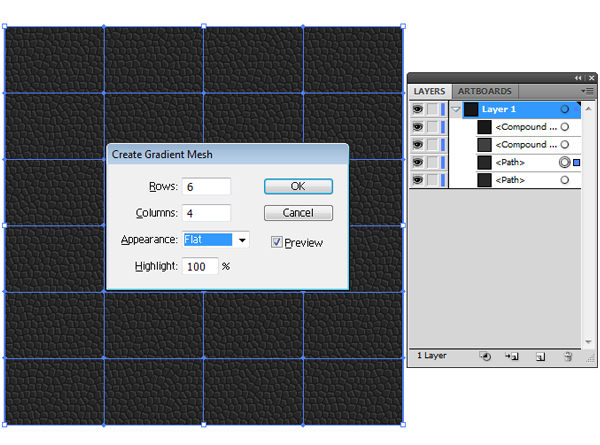Click thumbnail of the lighter gray Compound
This screenshot has width=600, height=445.
(x=484, y=145)
